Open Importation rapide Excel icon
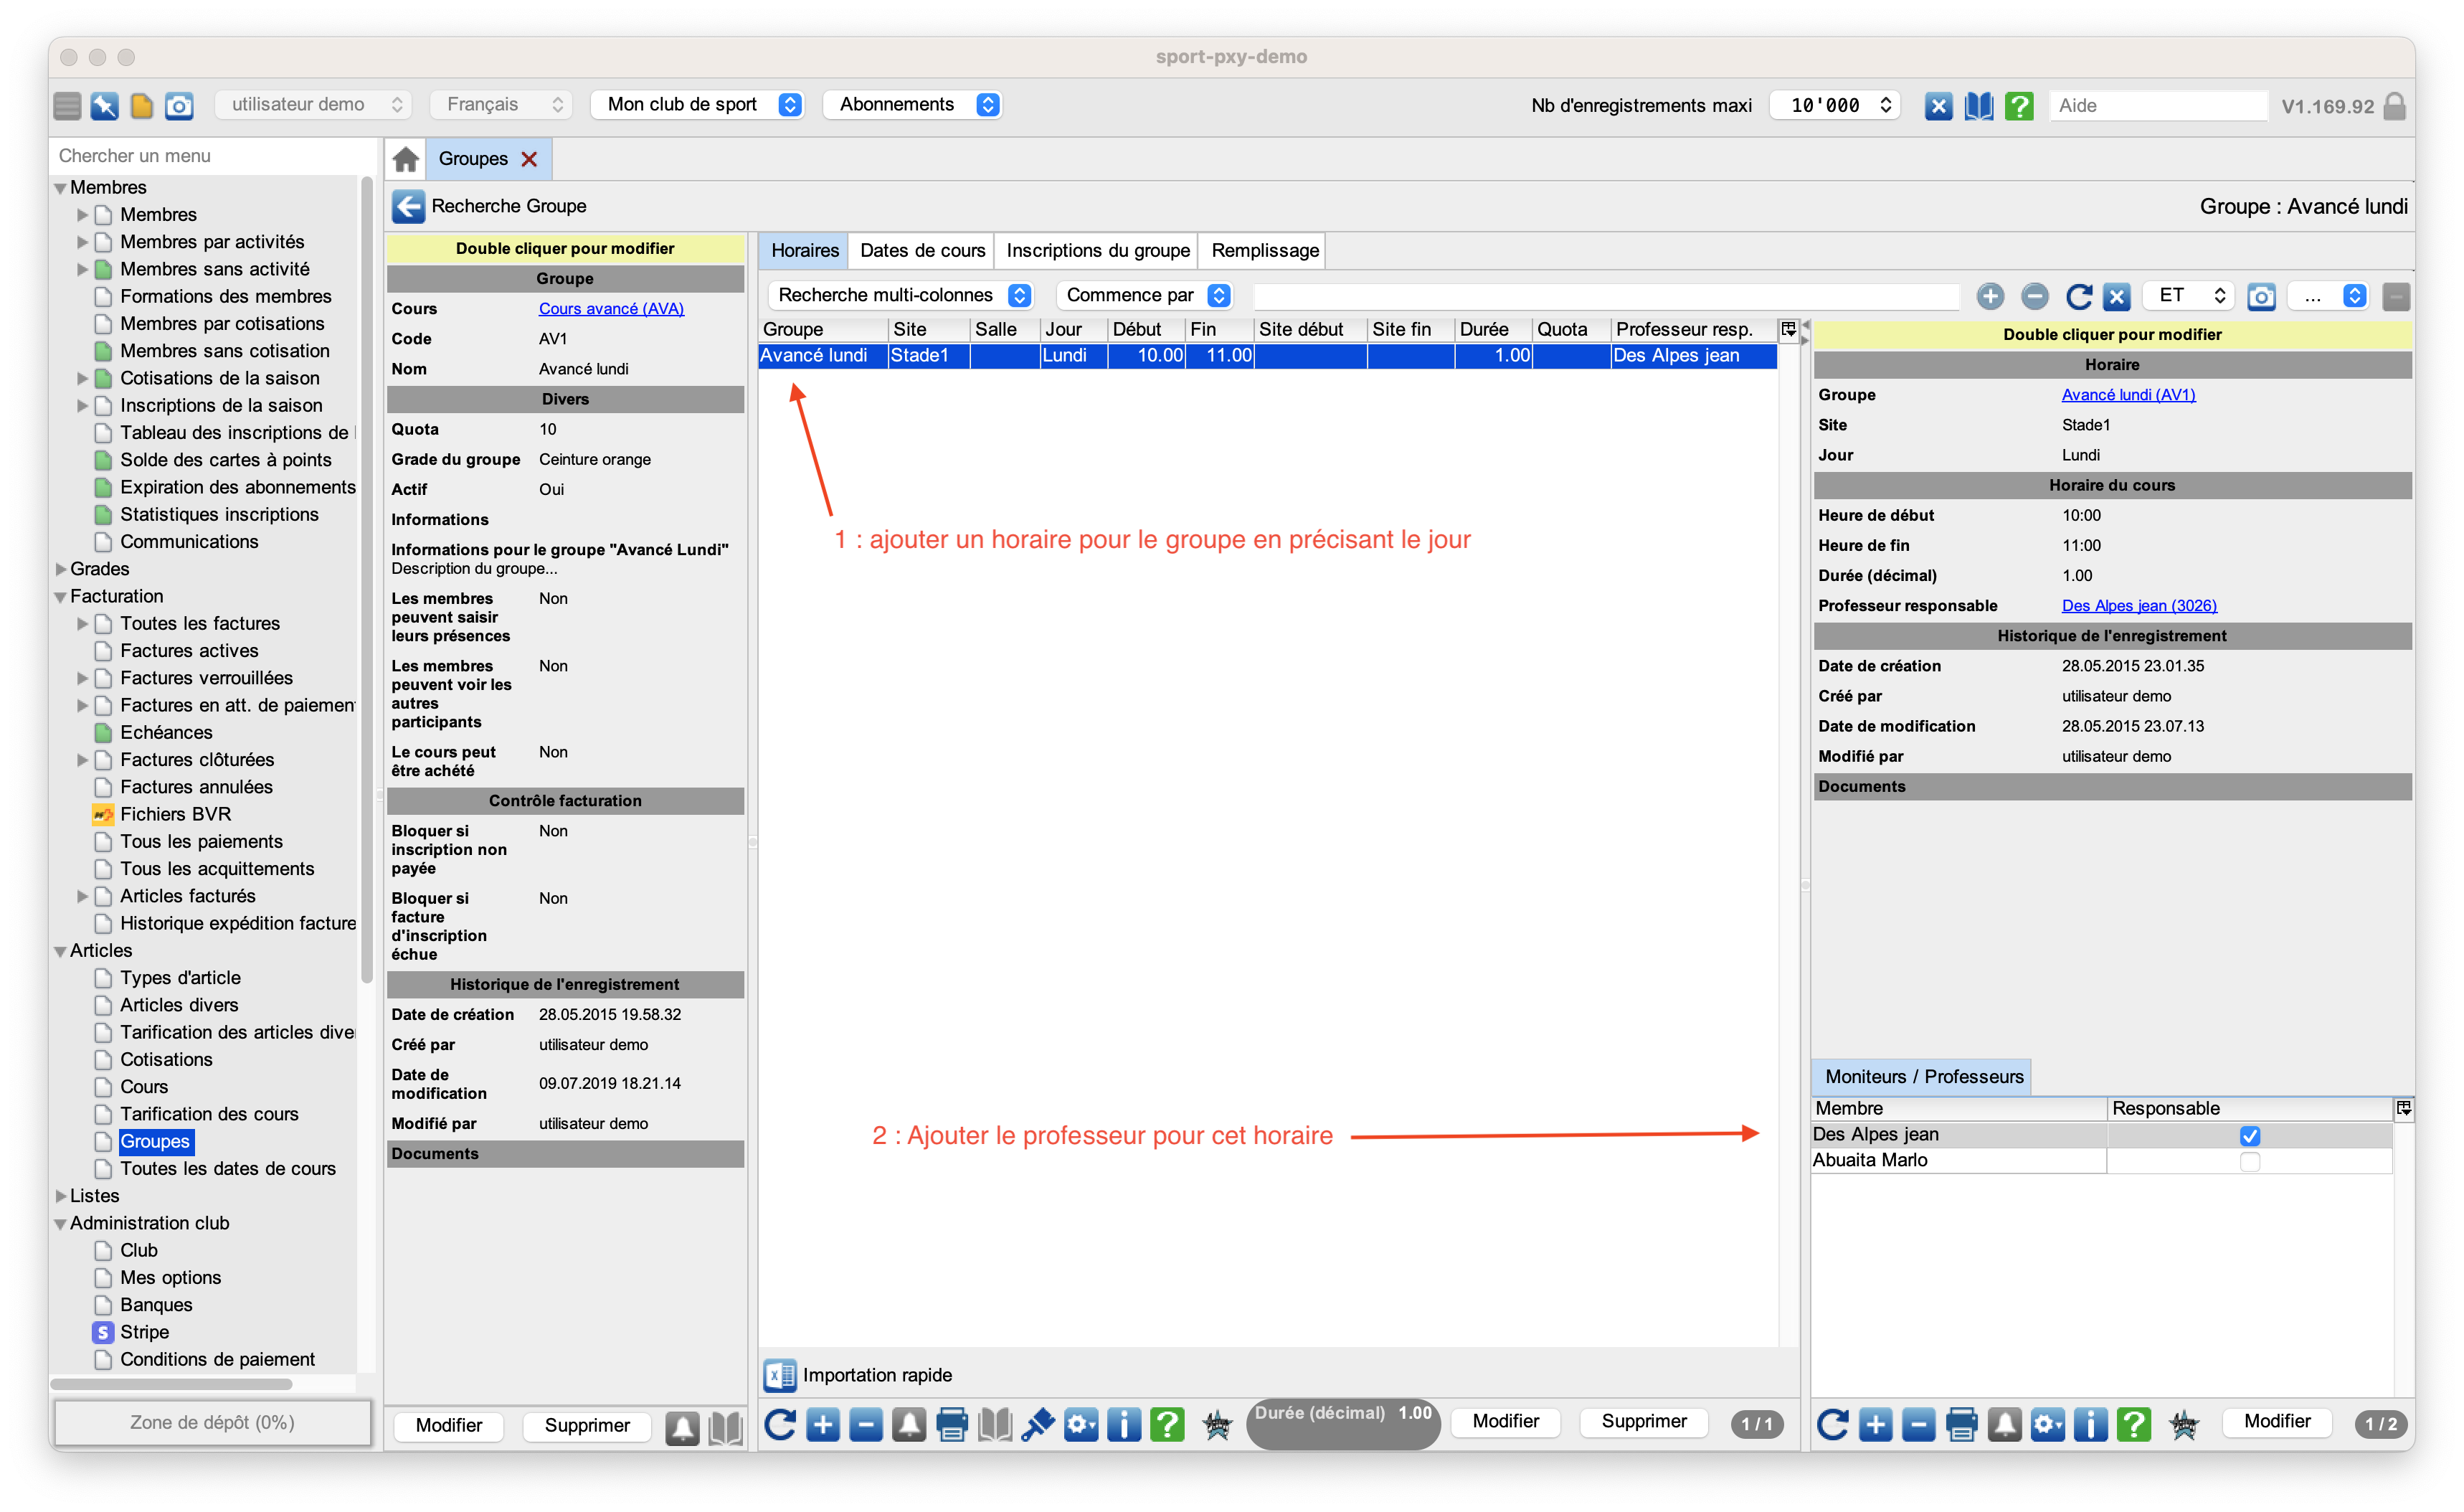 click(x=780, y=1375)
